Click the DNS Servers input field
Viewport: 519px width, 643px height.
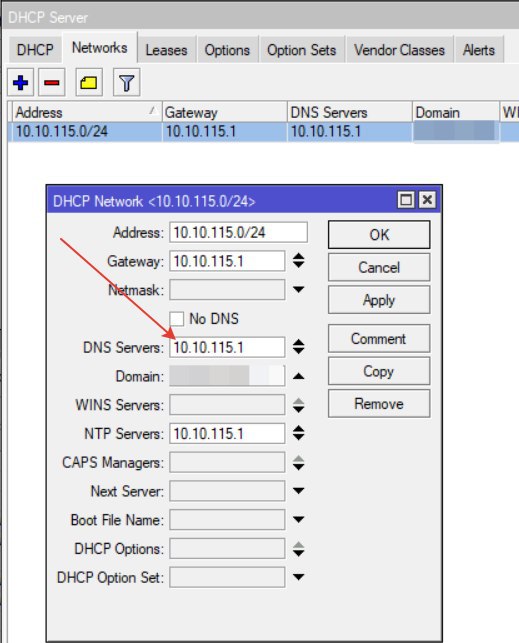point(227,347)
